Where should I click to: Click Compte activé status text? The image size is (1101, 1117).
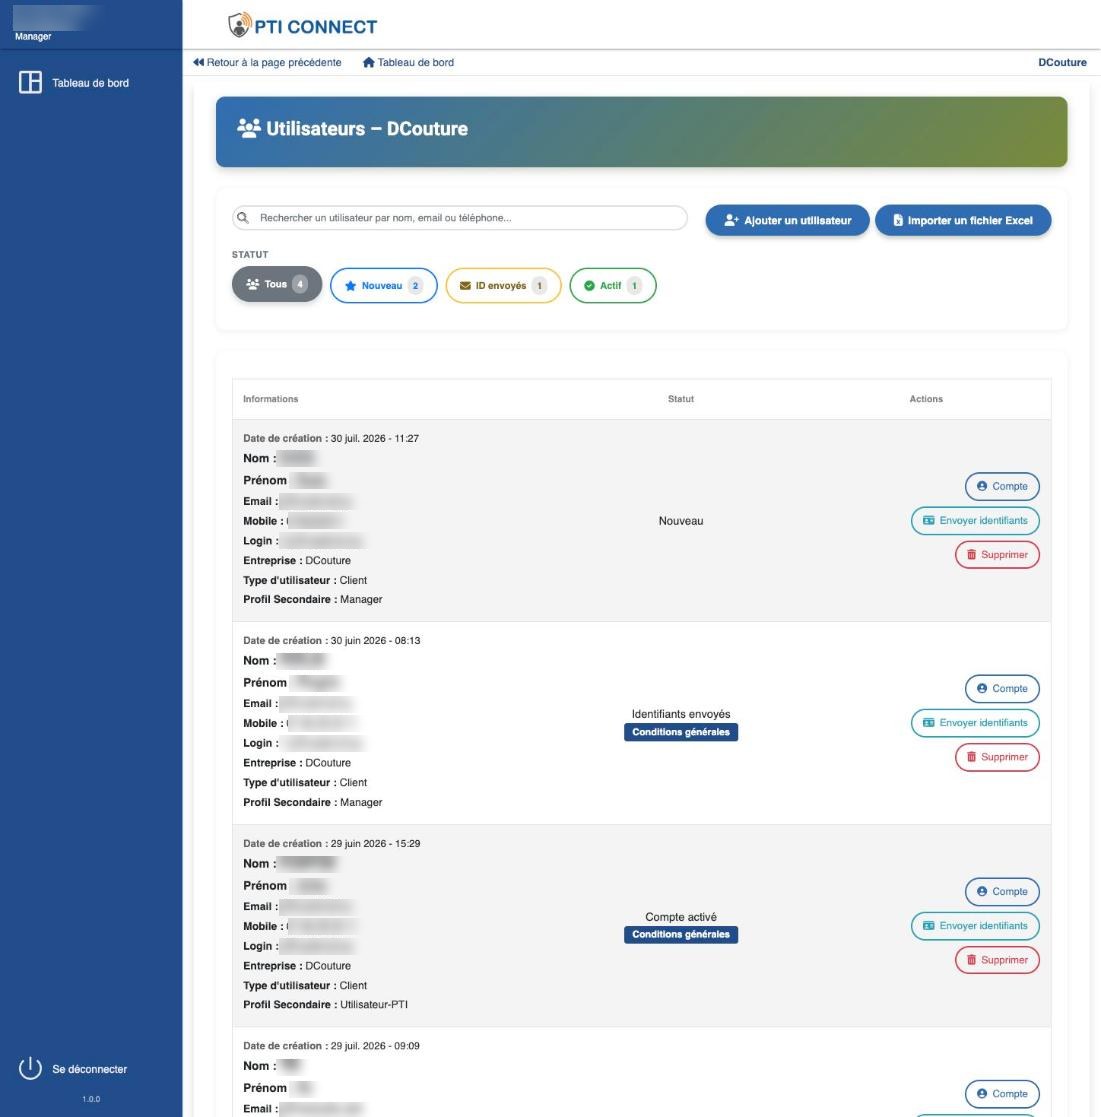coord(681,917)
